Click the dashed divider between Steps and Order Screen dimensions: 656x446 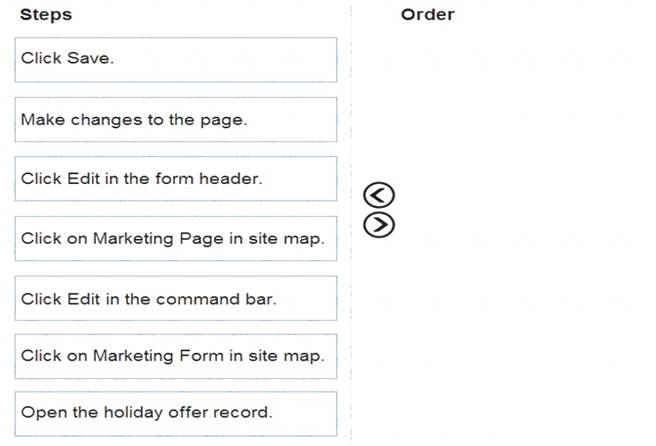(351, 223)
